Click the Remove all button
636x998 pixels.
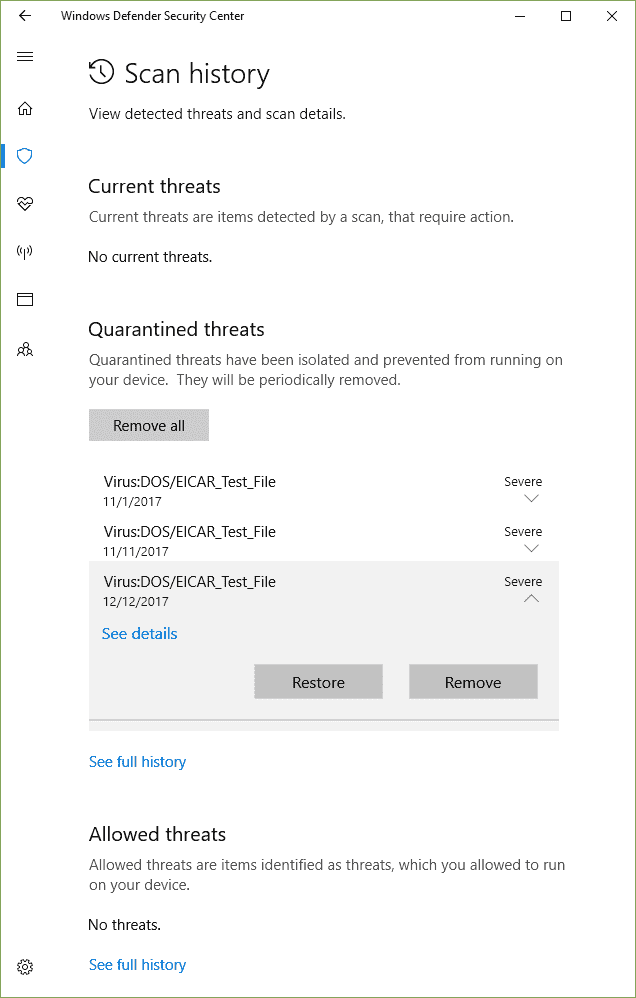coord(149,425)
